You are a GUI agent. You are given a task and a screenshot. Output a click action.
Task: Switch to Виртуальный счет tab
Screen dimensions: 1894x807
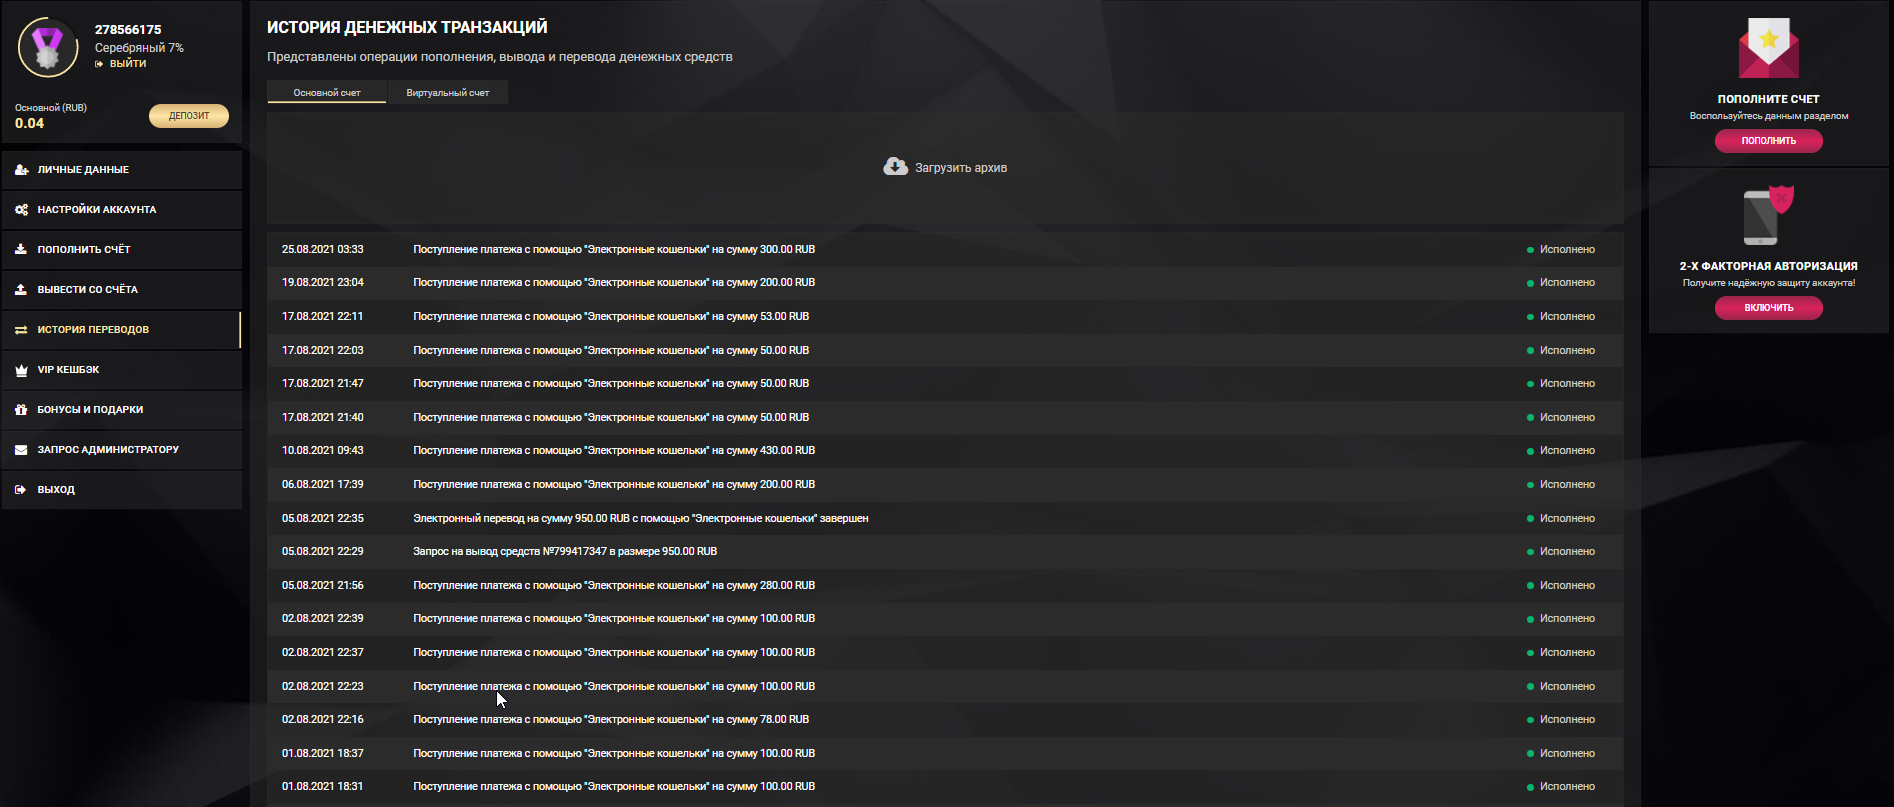pyautogui.click(x=447, y=93)
